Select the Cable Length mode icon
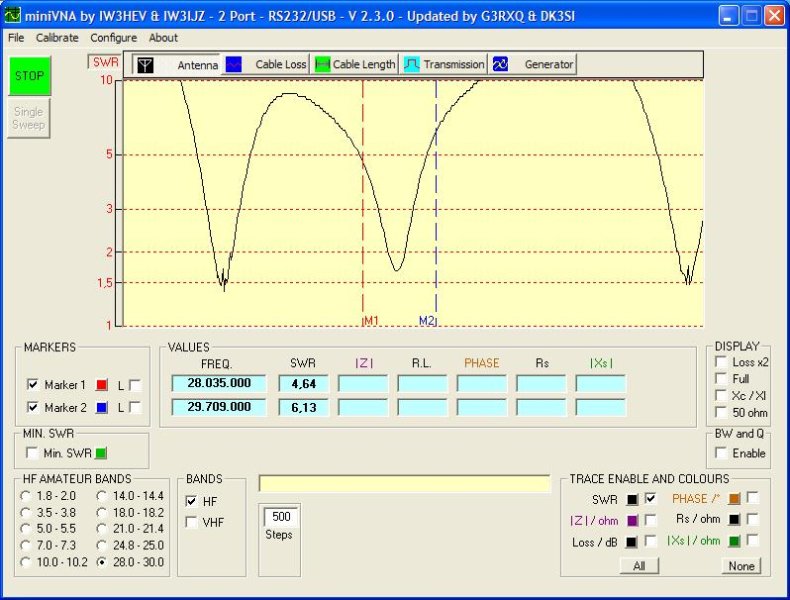Image resolution: width=790 pixels, height=600 pixels. click(322, 64)
